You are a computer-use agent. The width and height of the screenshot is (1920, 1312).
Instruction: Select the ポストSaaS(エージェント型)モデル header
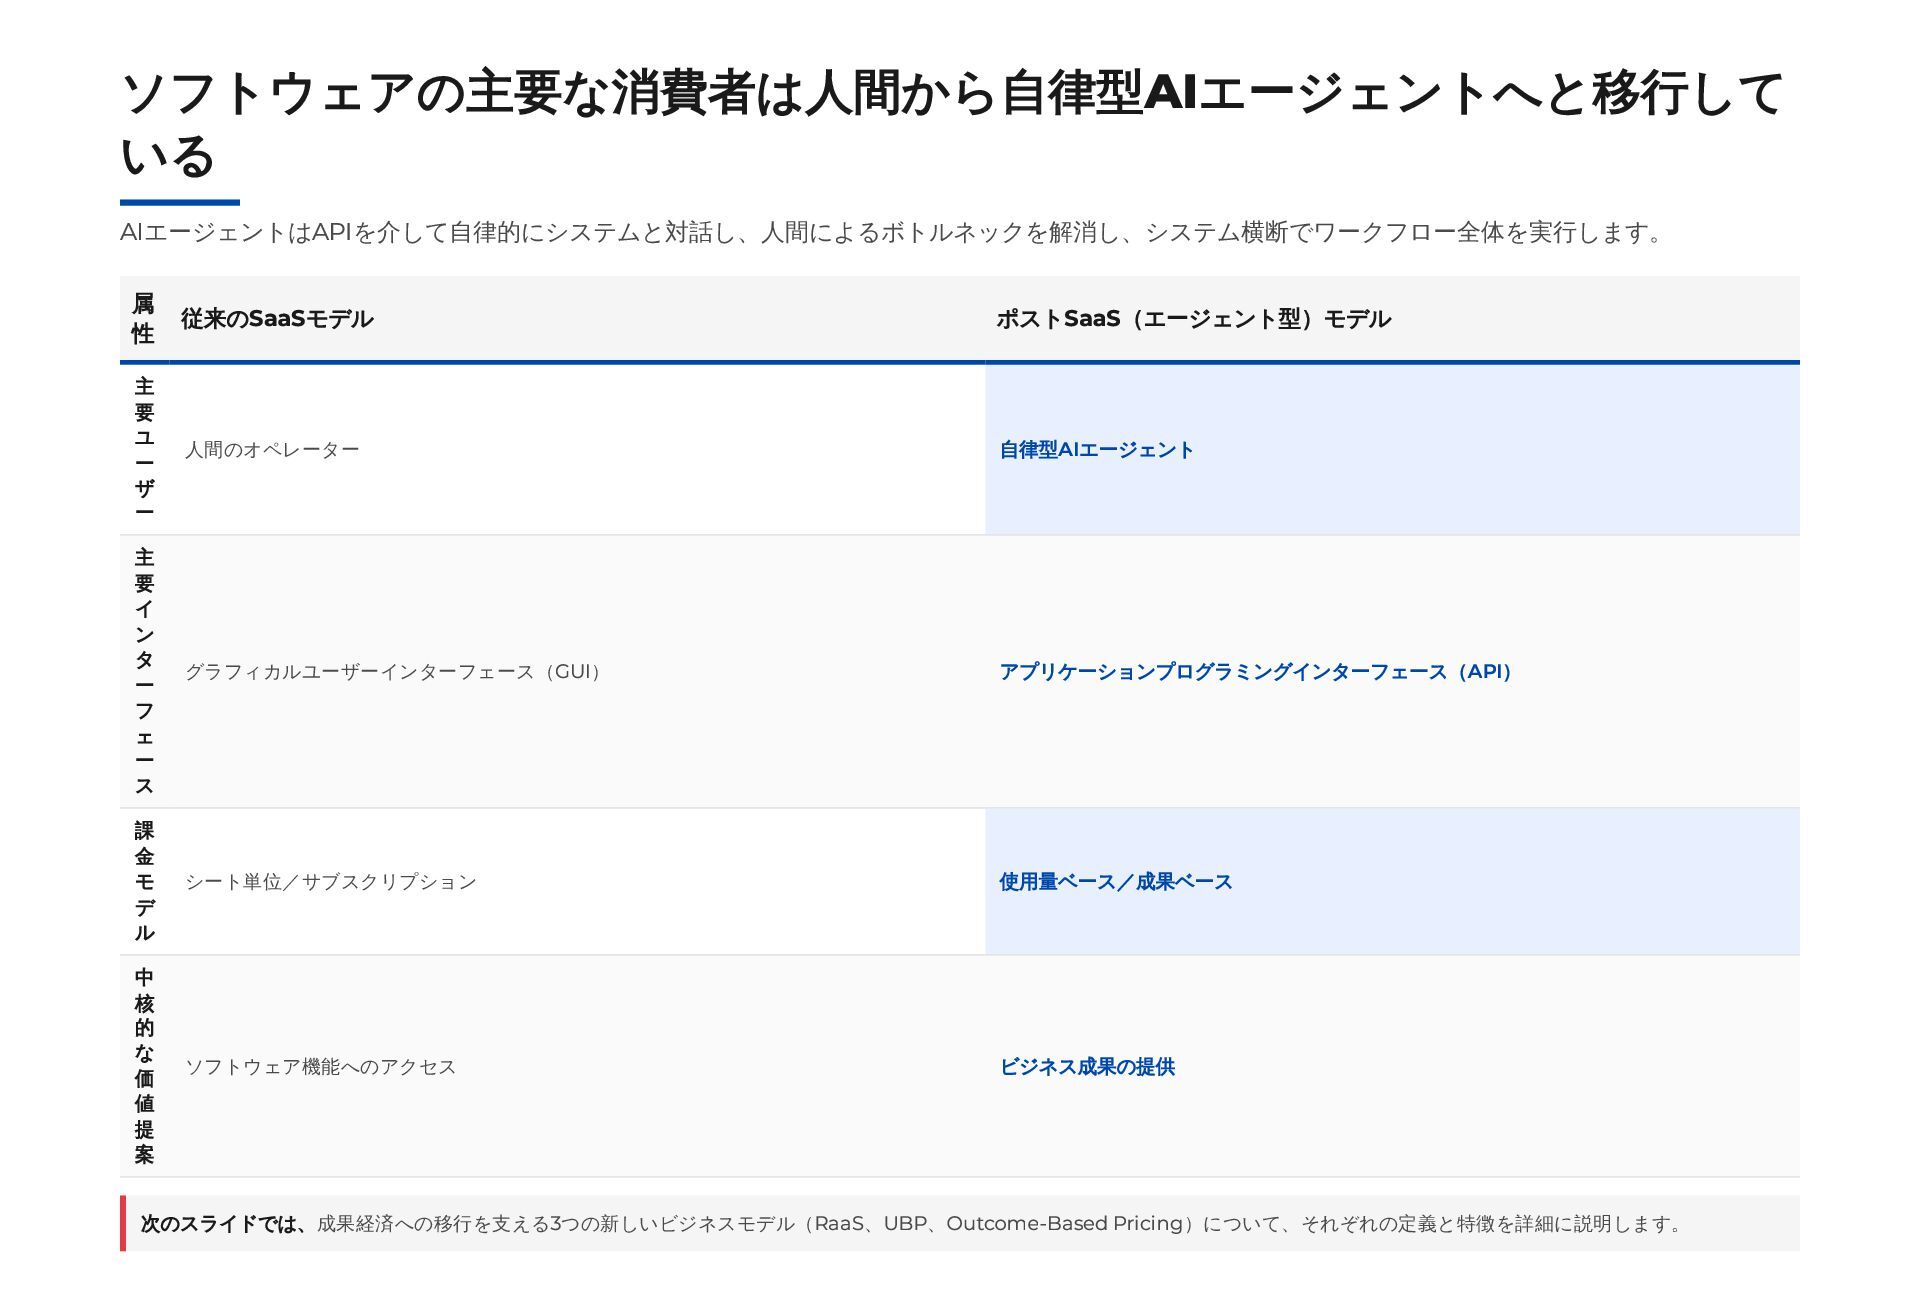click(1193, 319)
